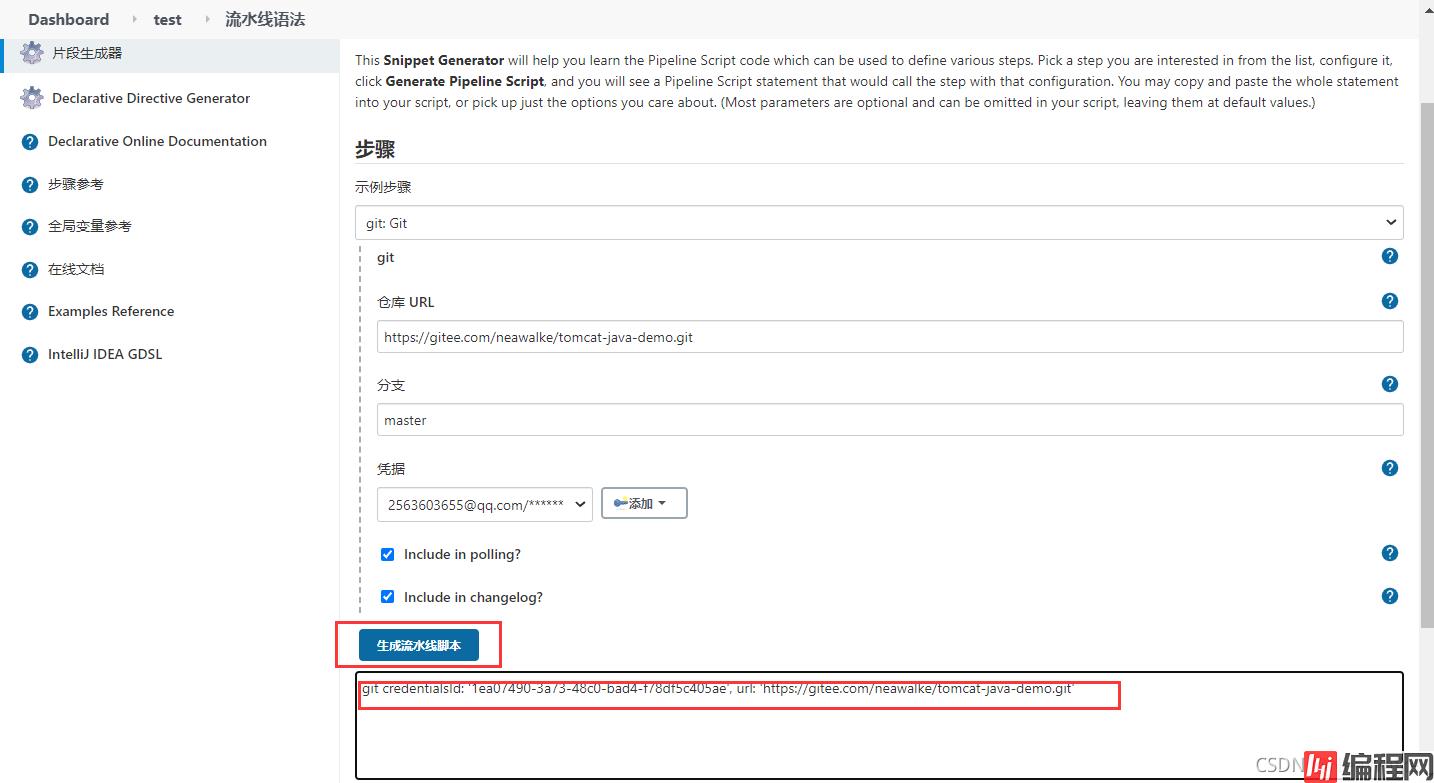Open the credentials dropdown 2563603655@qq.com
The height and width of the screenshot is (783, 1434).
485,504
